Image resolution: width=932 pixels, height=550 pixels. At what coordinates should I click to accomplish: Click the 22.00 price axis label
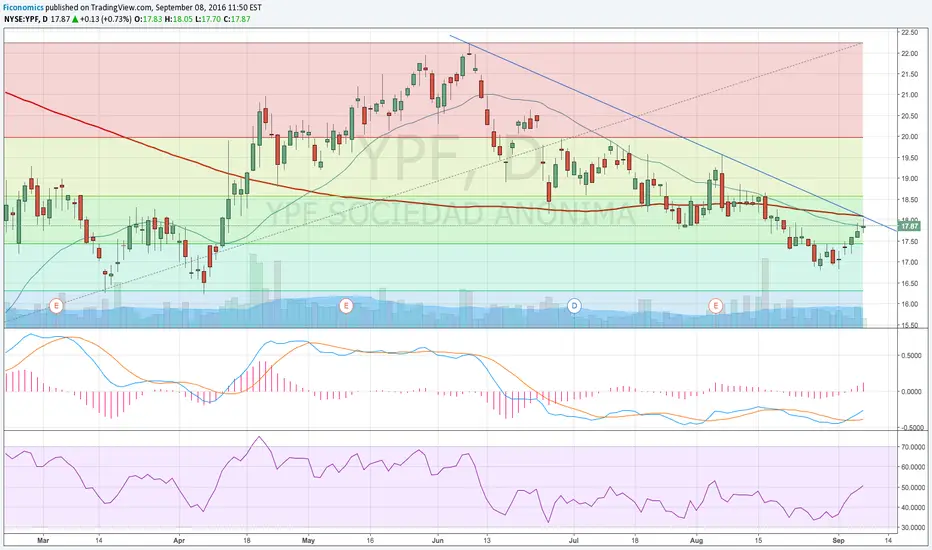coord(909,54)
